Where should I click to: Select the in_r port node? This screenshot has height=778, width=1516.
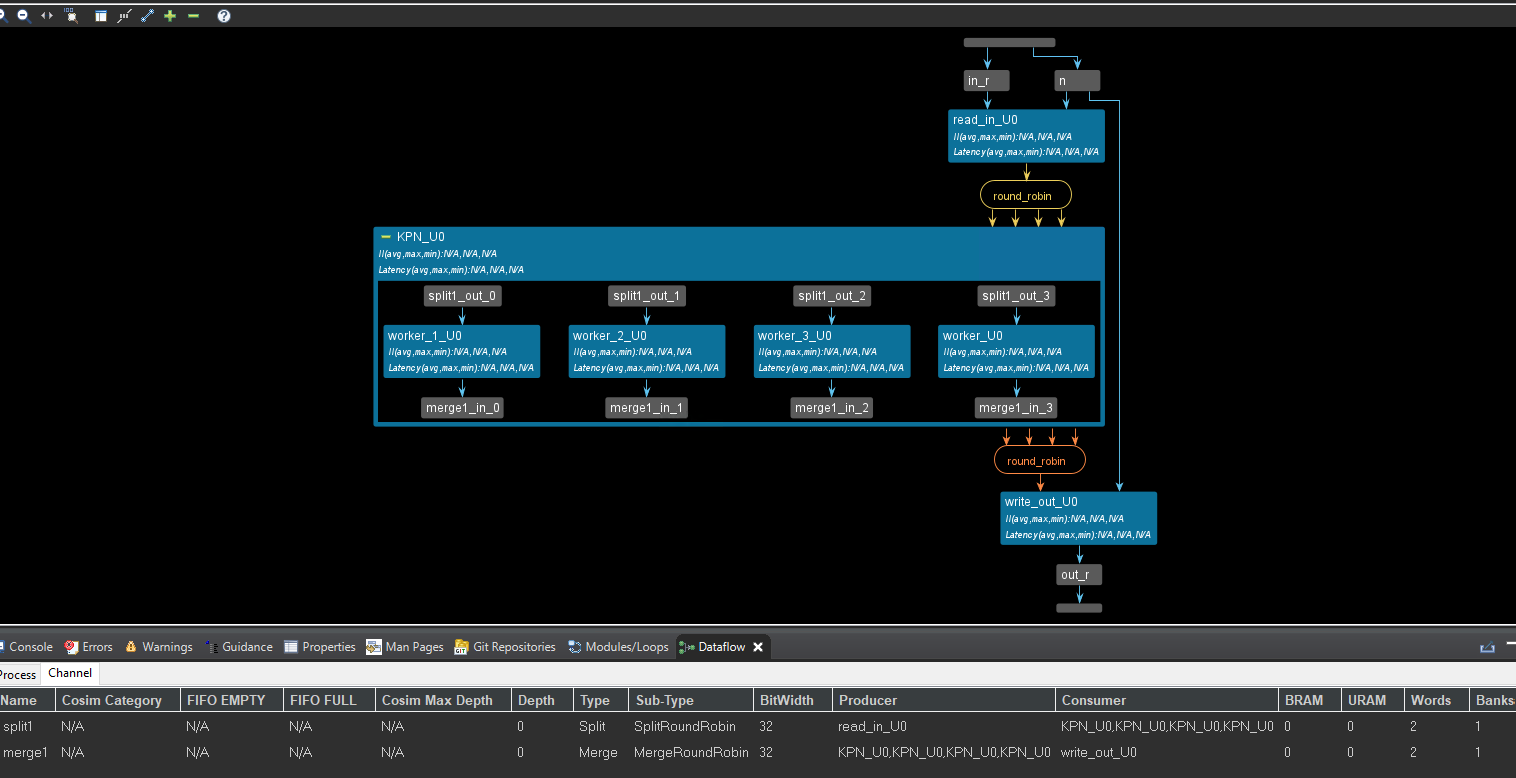tap(986, 81)
